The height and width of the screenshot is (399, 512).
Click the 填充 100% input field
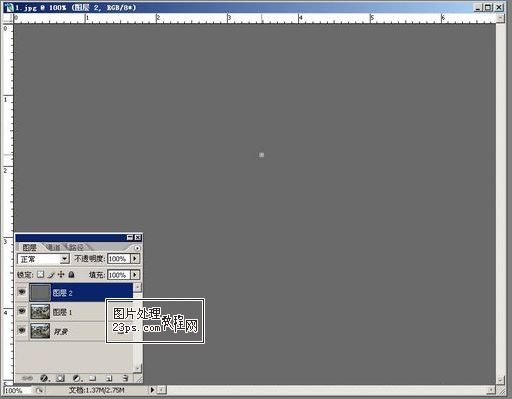[x=119, y=275]
